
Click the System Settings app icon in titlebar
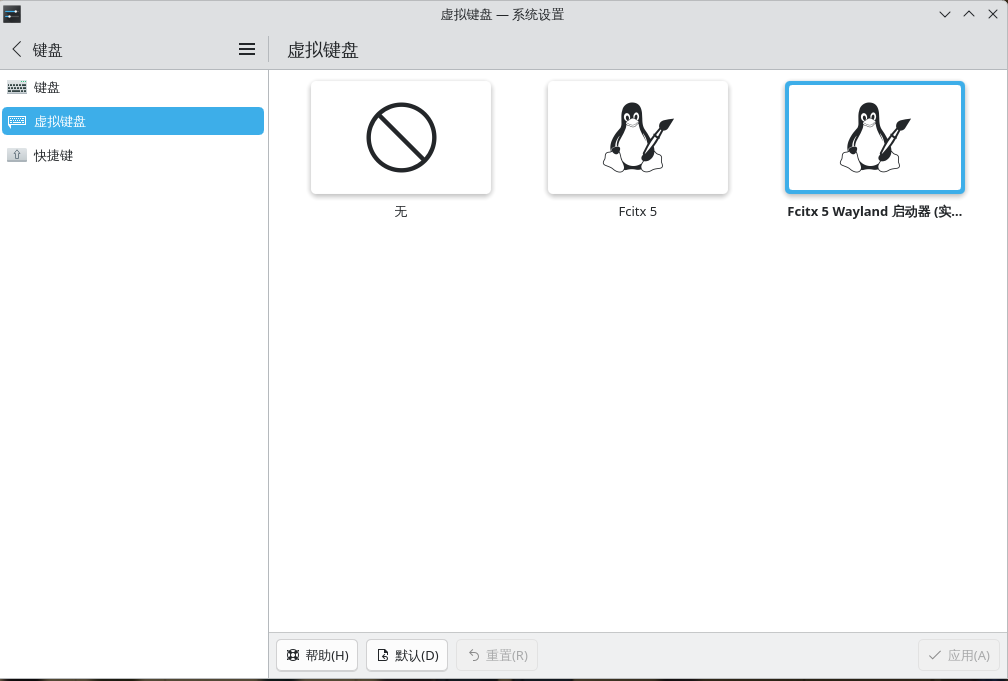pos(12,14)
